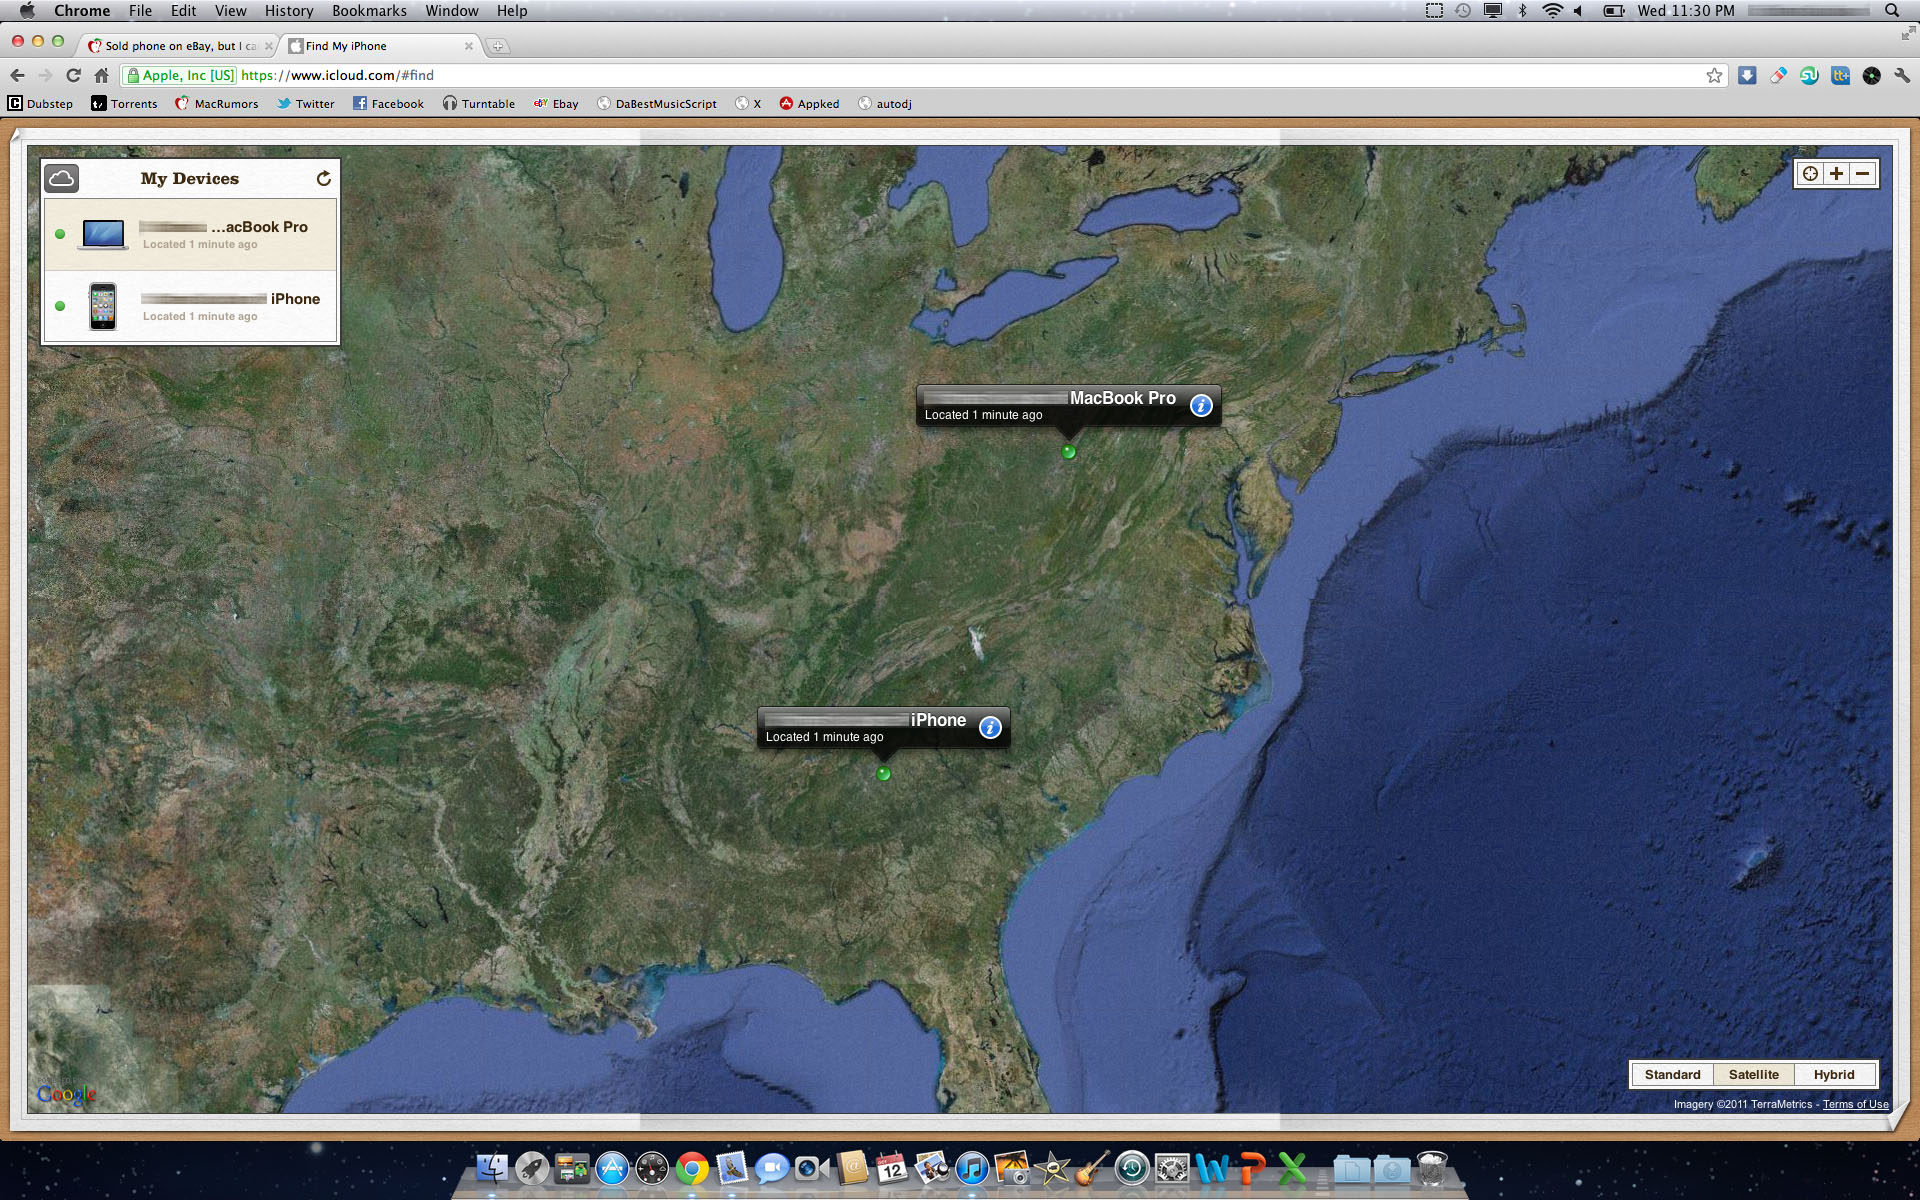This screenshot has width=1920, height=1200.
Task: Switch map to Hybrid view
Action: coord(1834,1074)
